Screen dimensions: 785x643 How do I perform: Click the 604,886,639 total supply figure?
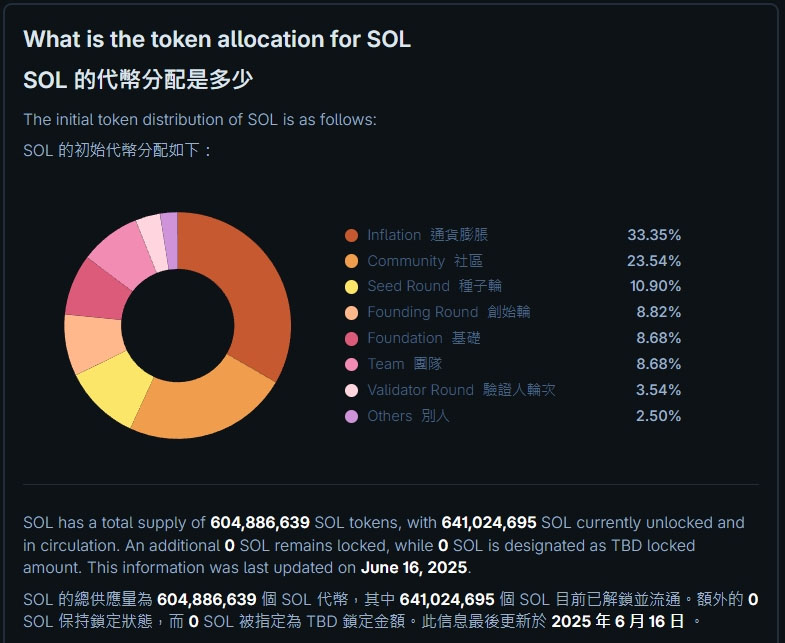pyautogui.click(x=261, y=523)
